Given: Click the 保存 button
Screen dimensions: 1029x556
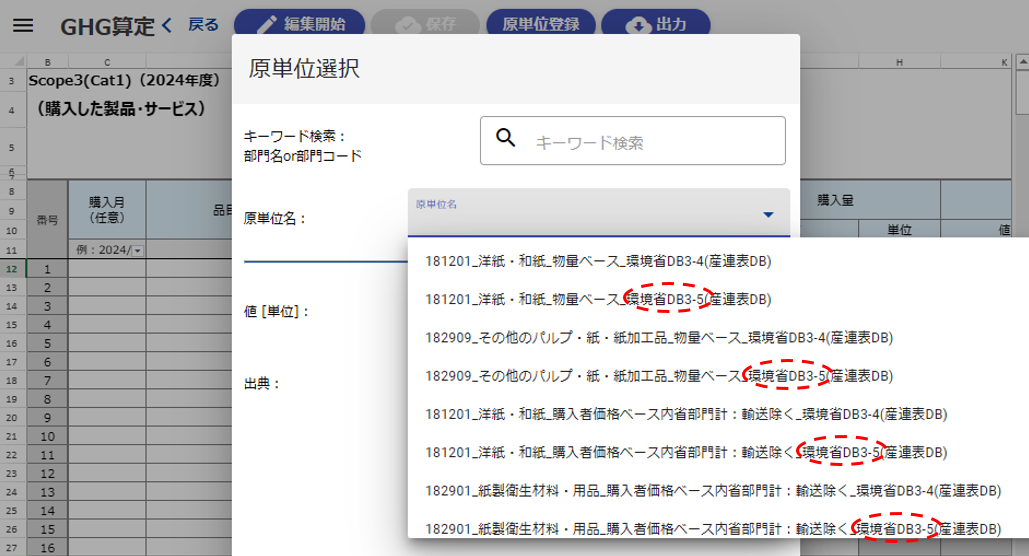Looking at the screenshot, I should tap(424, 25).
